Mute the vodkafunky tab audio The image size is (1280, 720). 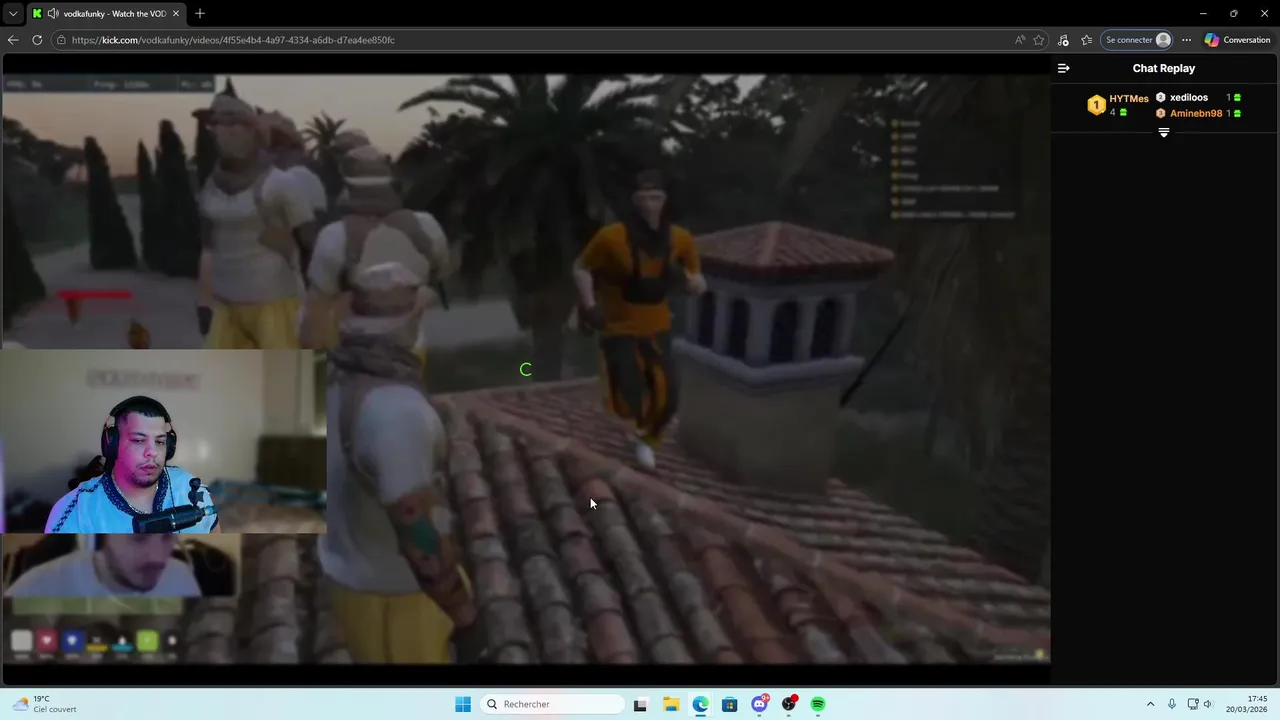click(x=52, y=14)
